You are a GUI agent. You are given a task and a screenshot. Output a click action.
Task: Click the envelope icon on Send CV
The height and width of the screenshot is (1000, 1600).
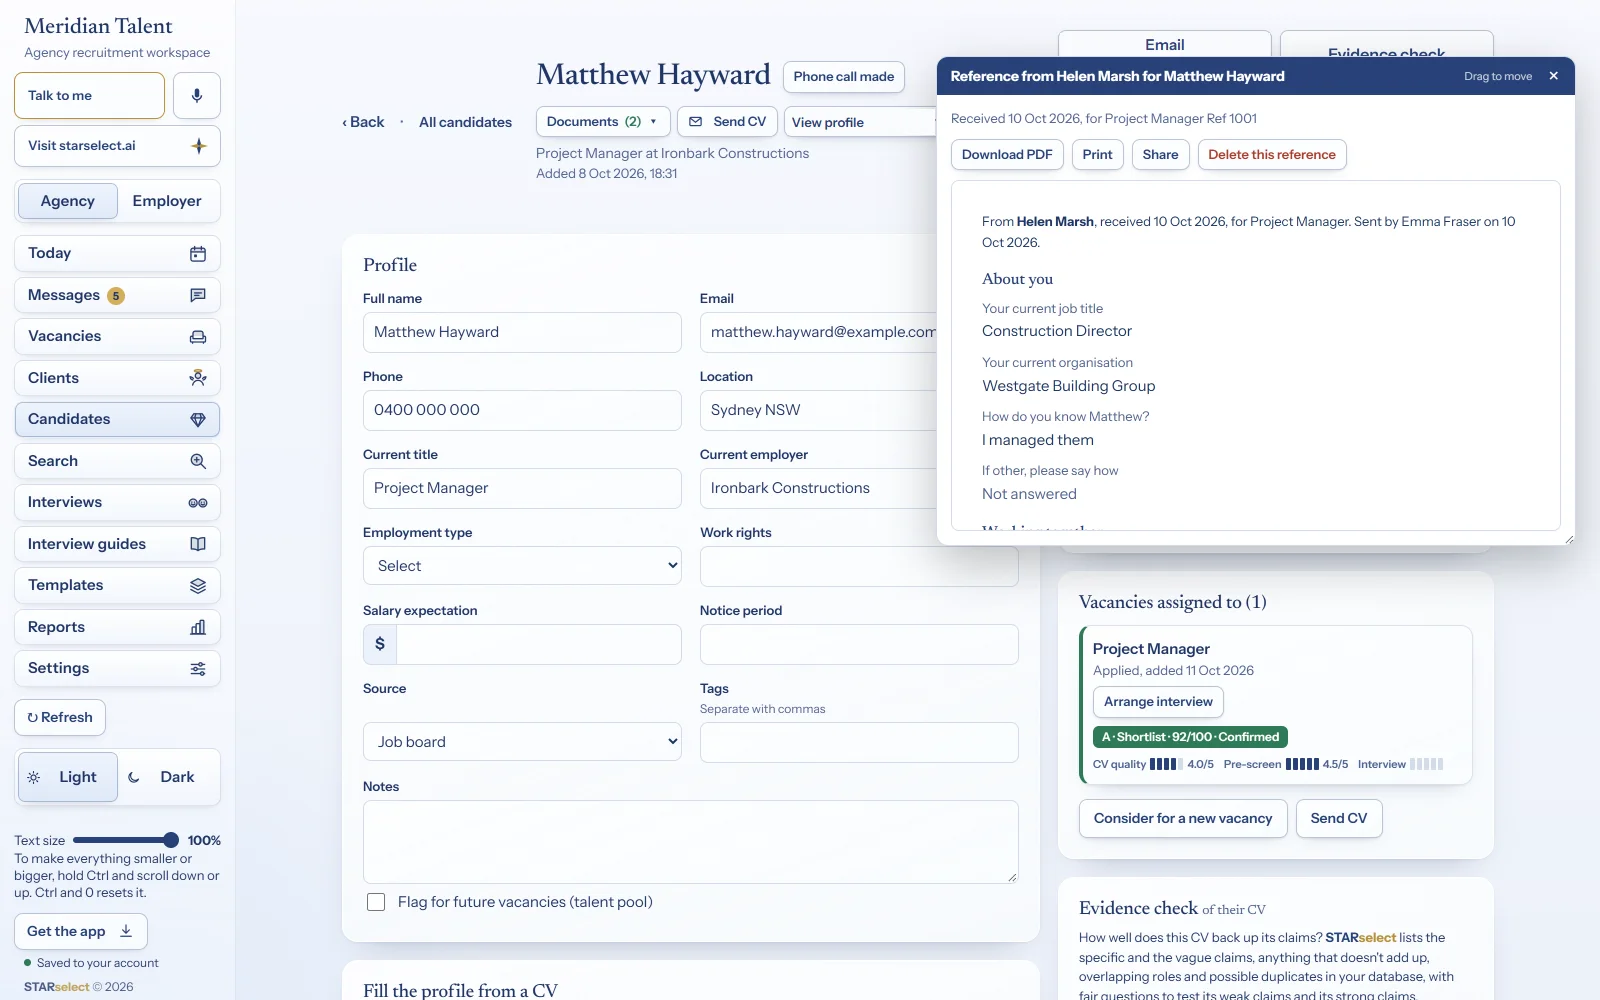pos(696,122)
